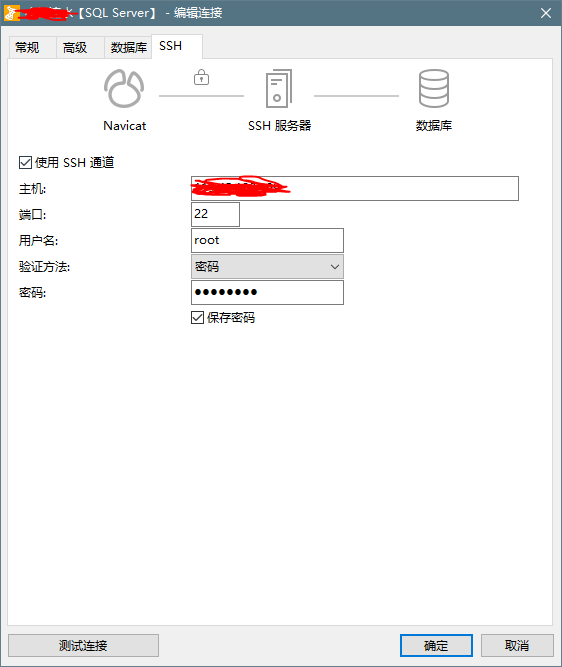Toggle the 保存密码 checkbox
The height and width of the screenshot is (667, 562).
[x=197, y=317]
